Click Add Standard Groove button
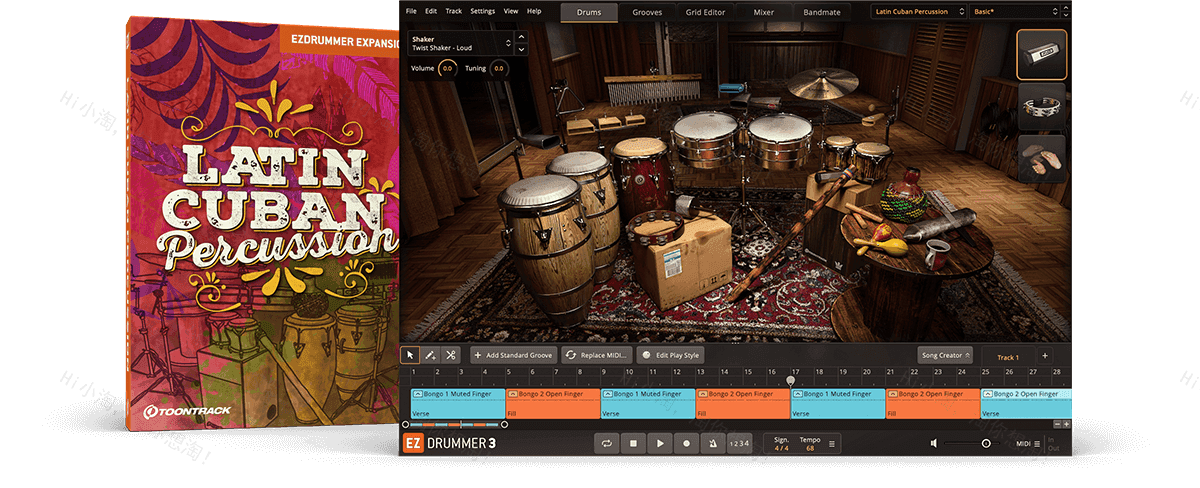The image size is (1200, 488). [x=515, y=355]
